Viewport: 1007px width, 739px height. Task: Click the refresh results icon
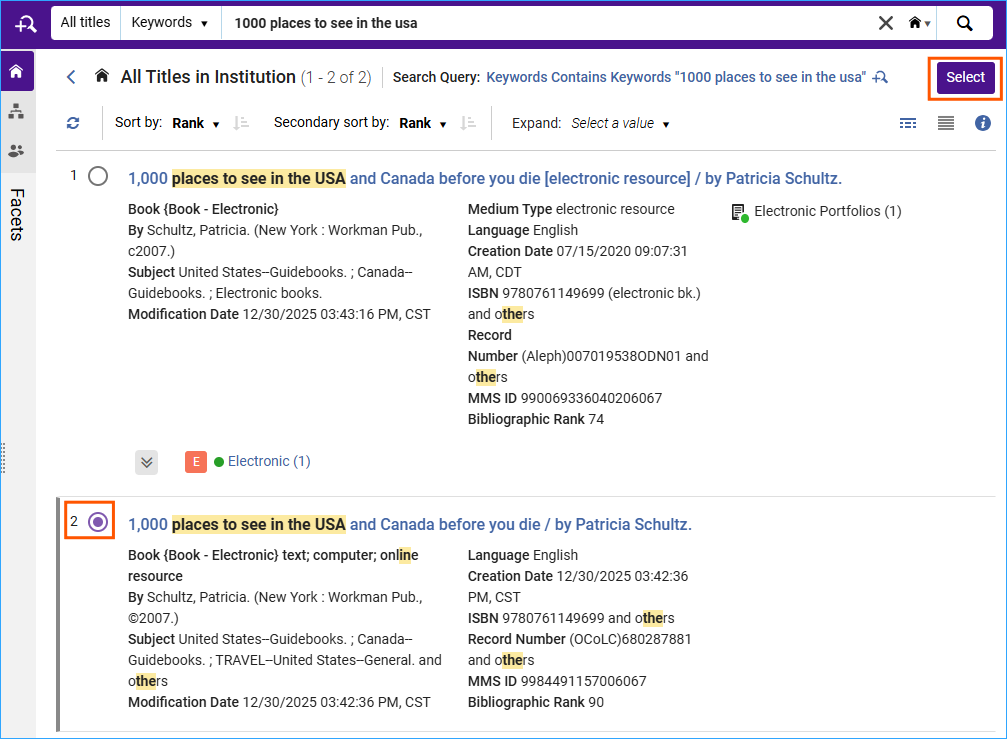pyautogui.click(x=72, y=122)
